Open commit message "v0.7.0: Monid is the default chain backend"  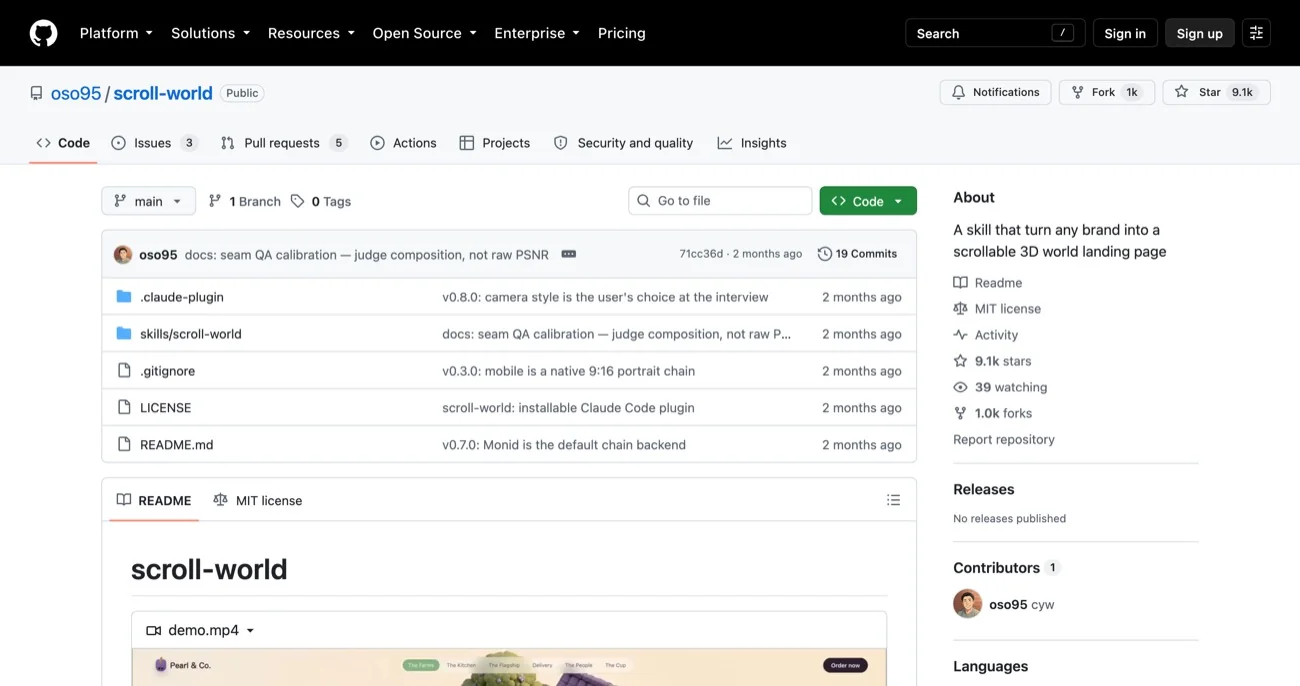(x=564, y=445)
